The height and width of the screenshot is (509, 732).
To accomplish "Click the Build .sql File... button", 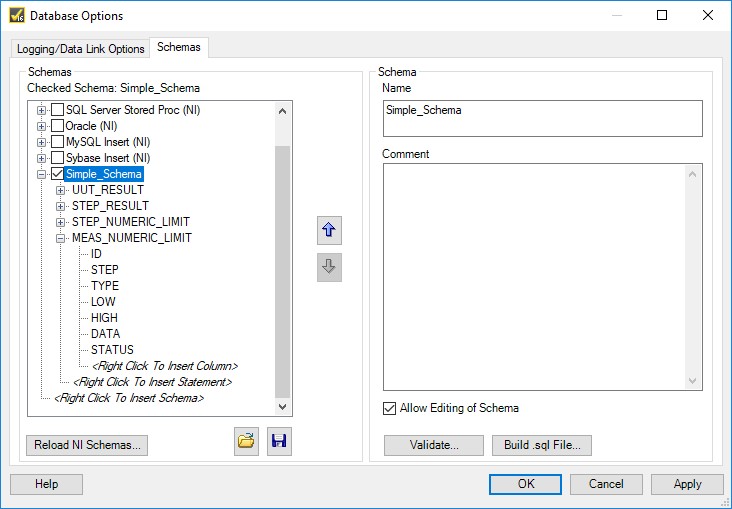I will click(x=542, y=445).
